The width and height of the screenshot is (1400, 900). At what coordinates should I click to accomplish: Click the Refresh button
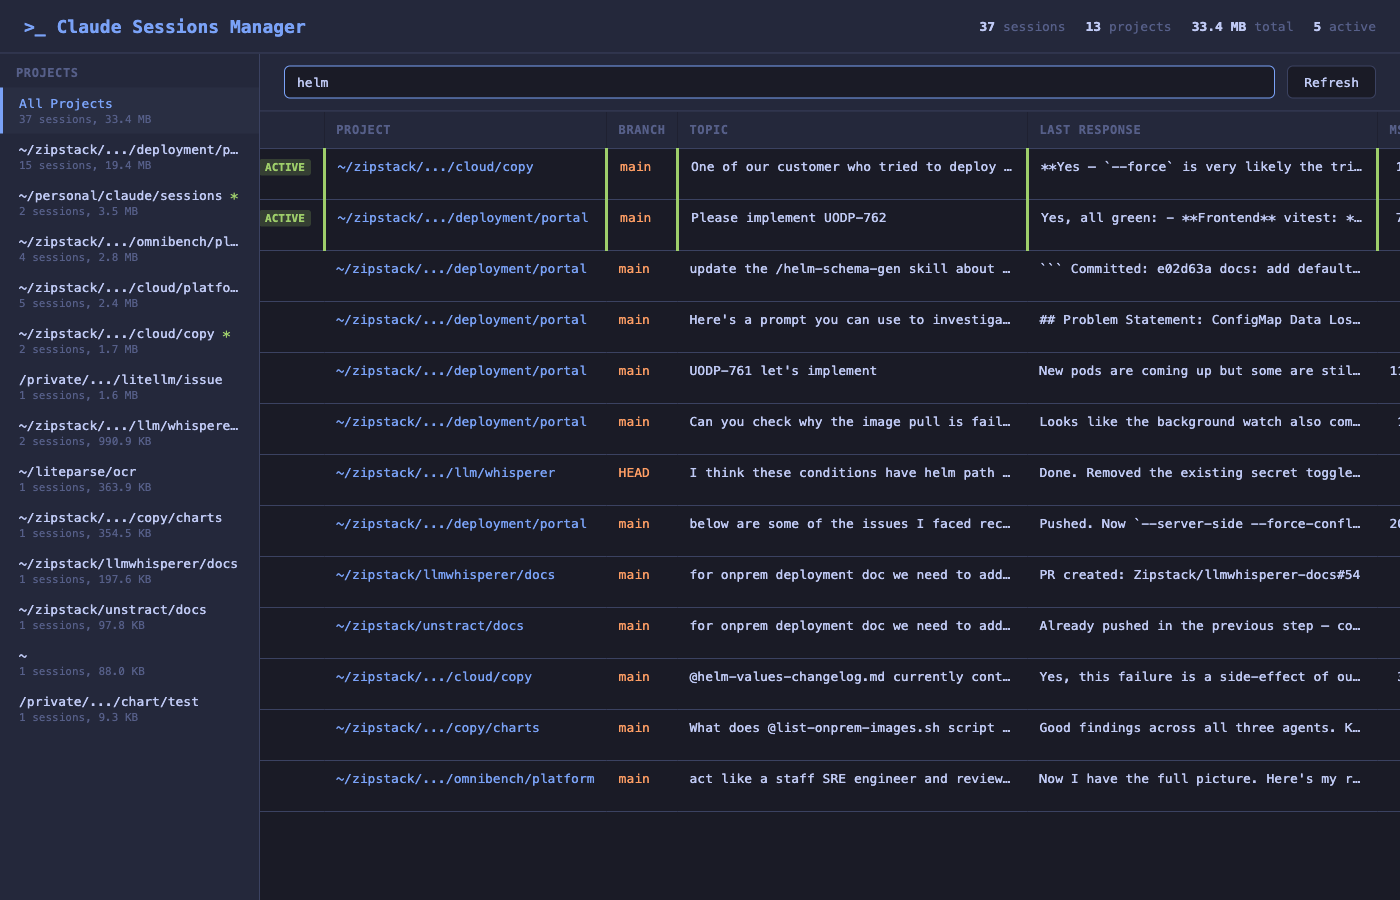click(1331, 82)
